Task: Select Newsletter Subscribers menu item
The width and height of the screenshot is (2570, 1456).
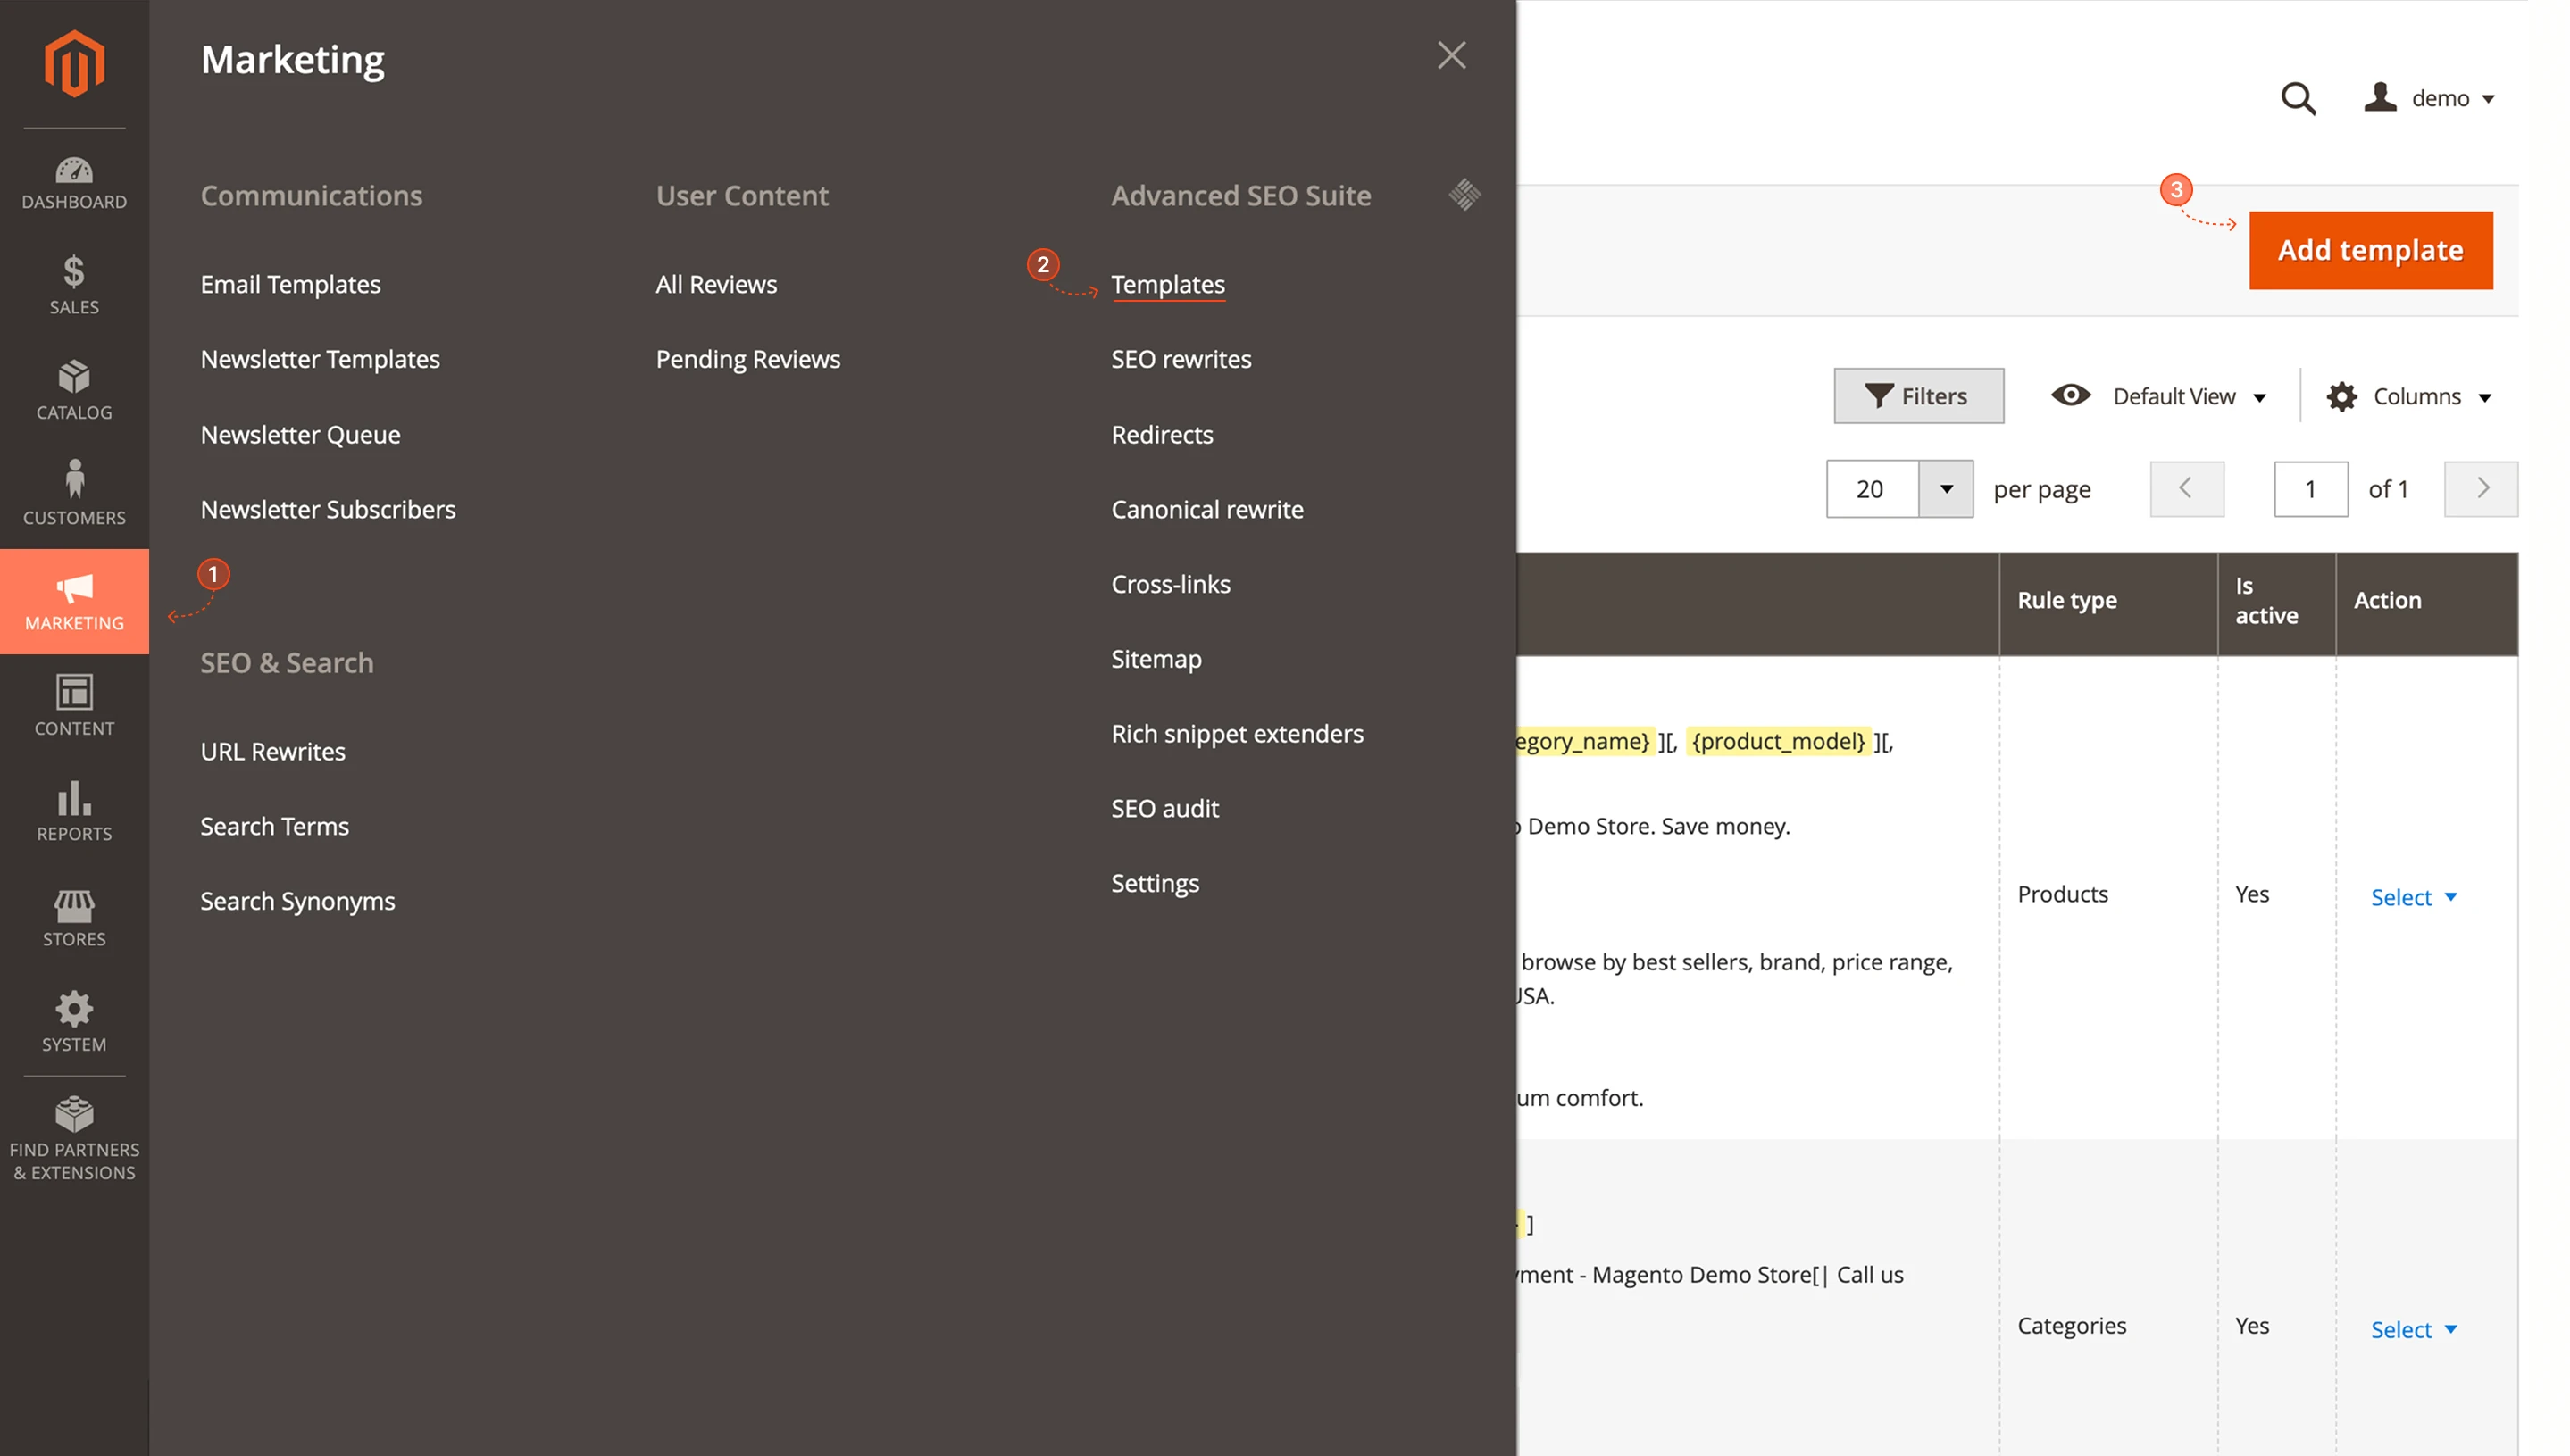Action: click(328, 509)
